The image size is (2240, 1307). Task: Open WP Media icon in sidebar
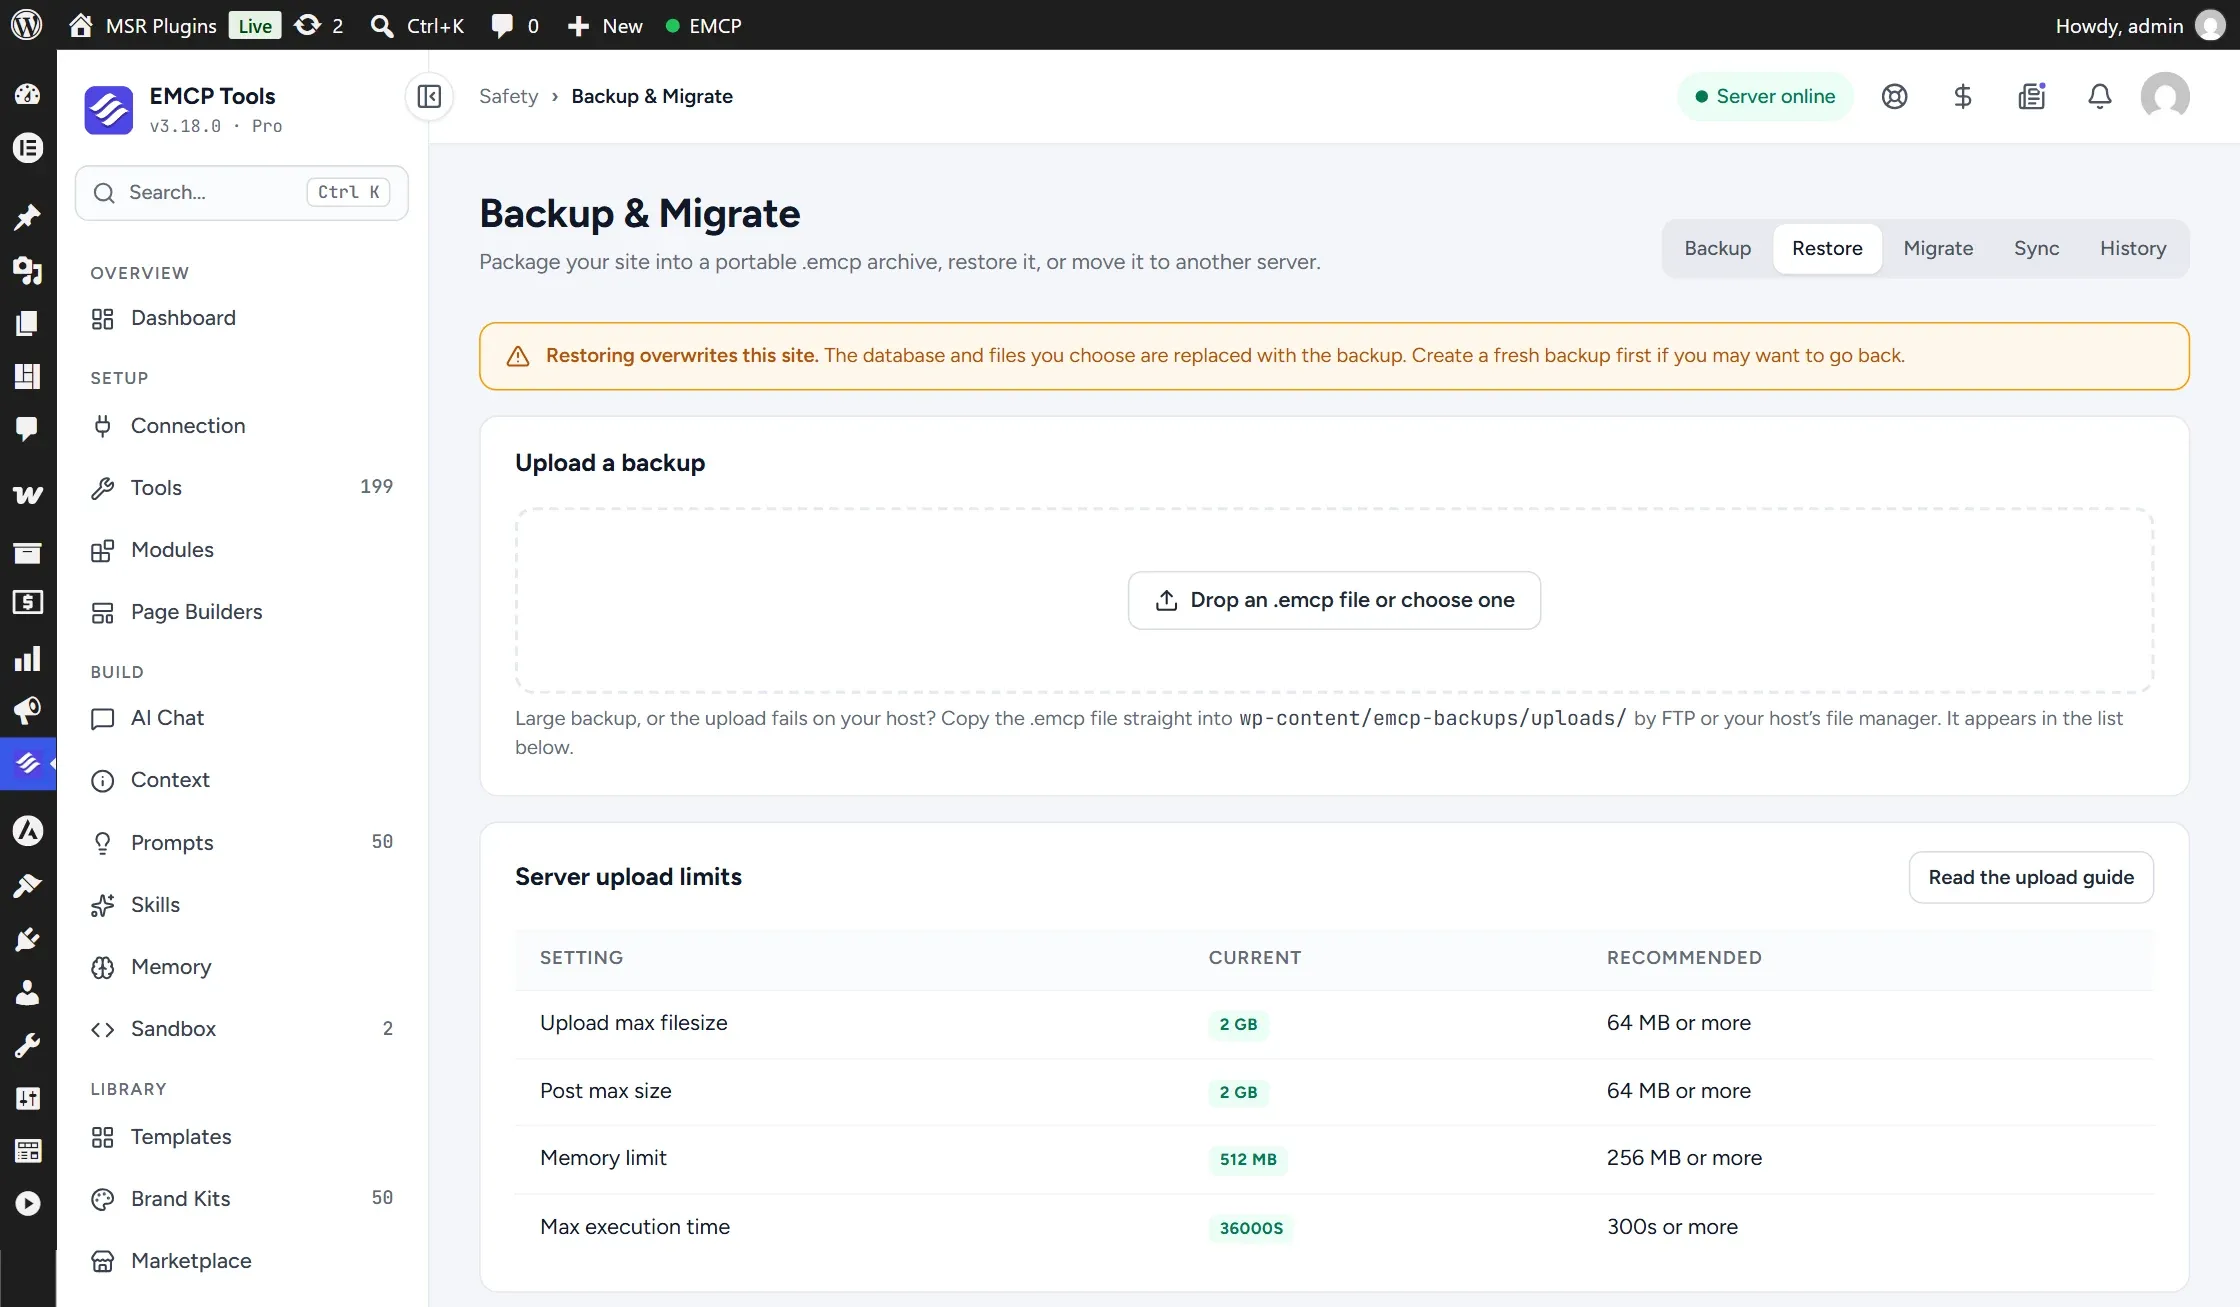click(x=27, y=270)
